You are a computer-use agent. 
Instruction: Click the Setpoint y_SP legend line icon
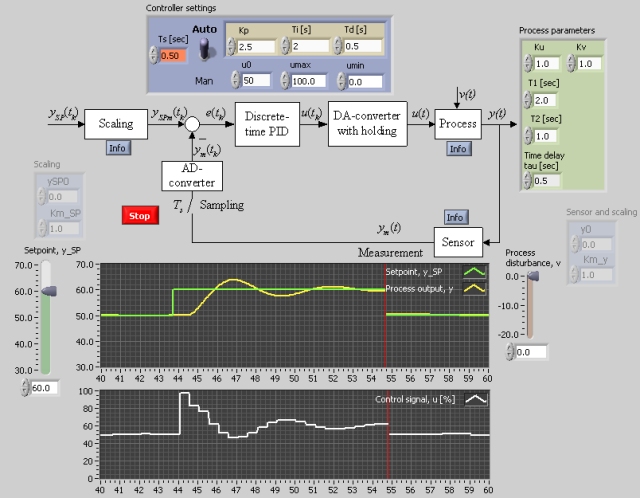(x=472, y=270)
